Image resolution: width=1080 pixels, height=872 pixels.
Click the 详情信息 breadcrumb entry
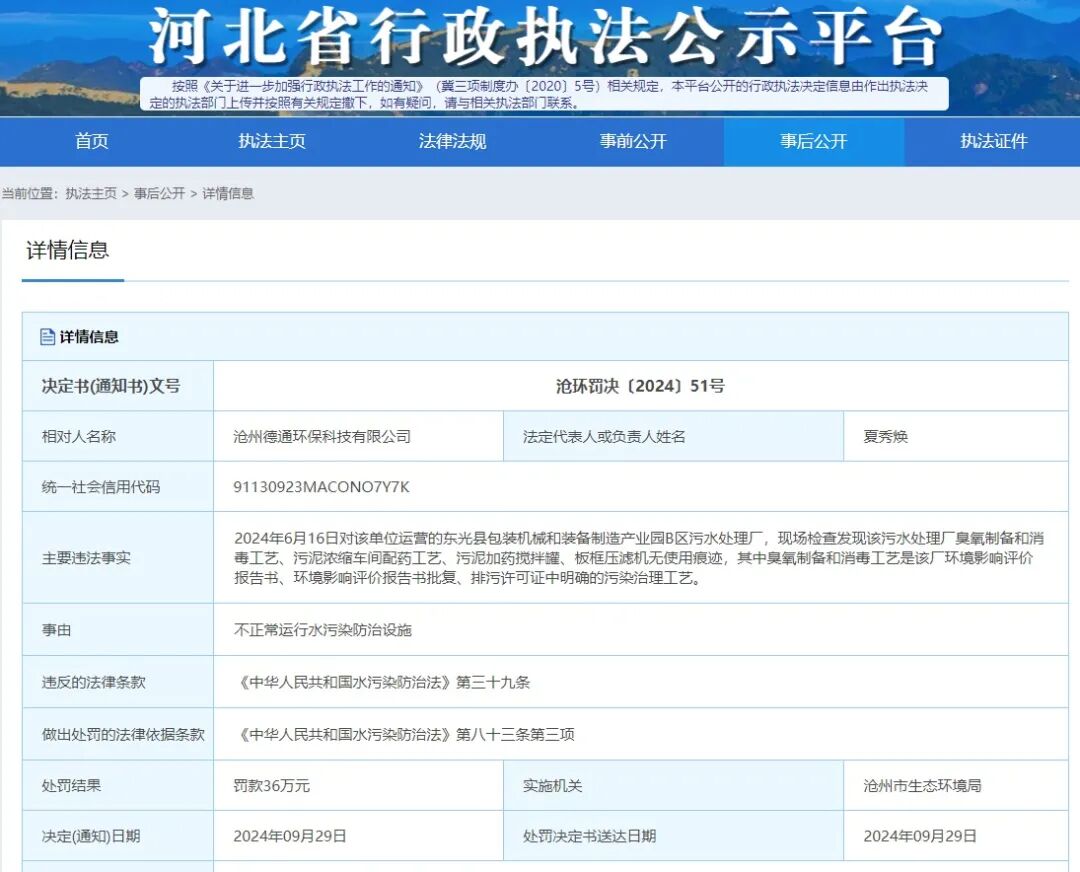228,194
